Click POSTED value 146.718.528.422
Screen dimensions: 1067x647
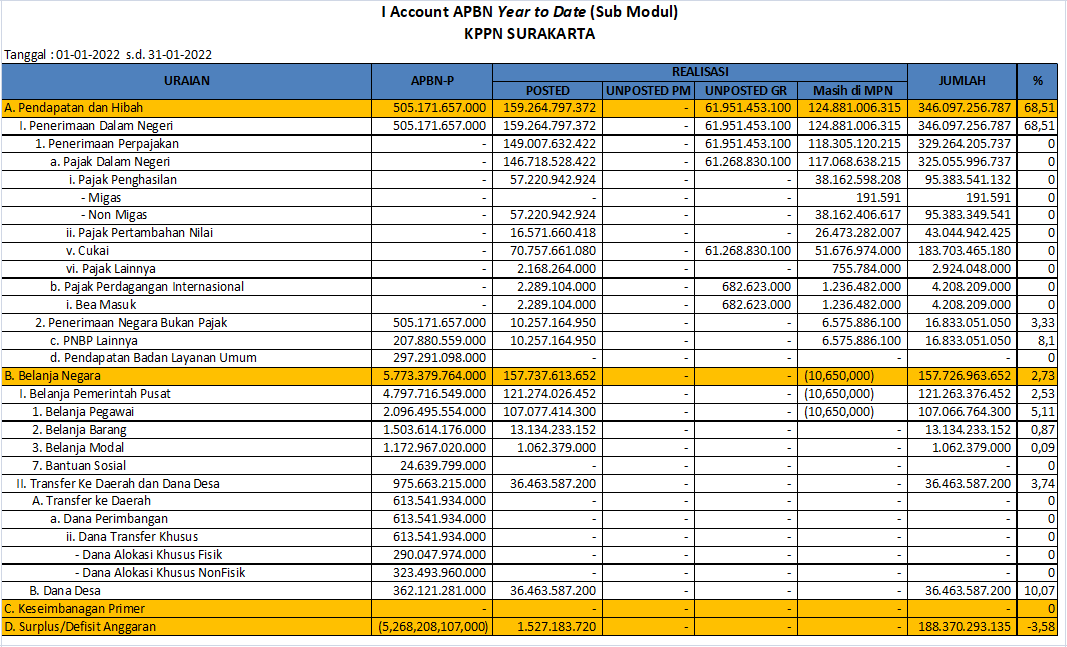(x=549, y=162)
